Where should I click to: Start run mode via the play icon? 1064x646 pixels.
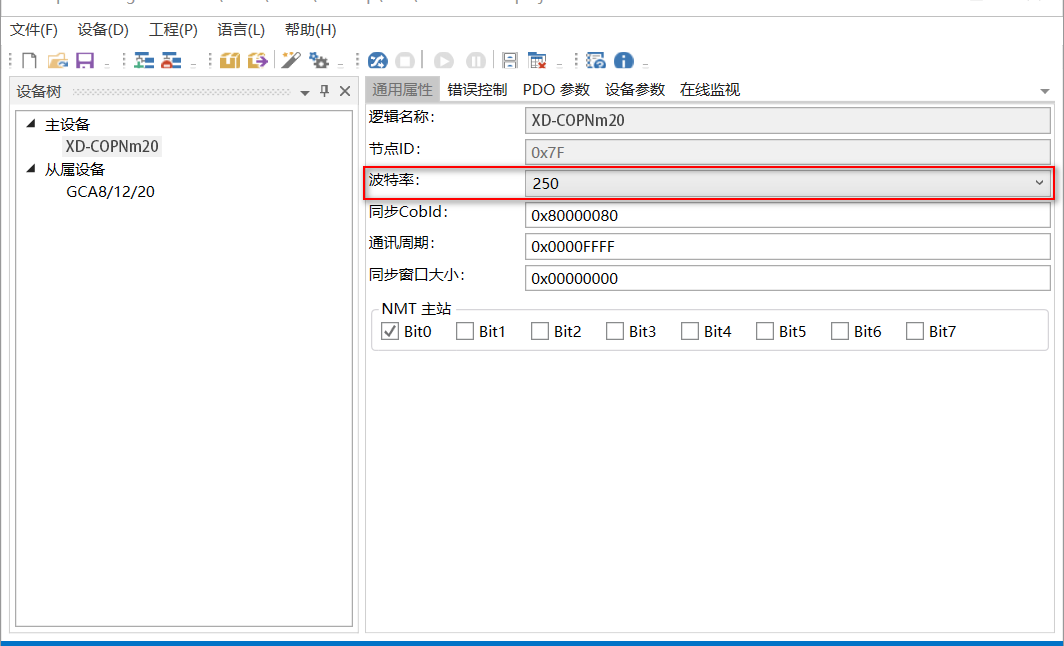click(443, 60)
